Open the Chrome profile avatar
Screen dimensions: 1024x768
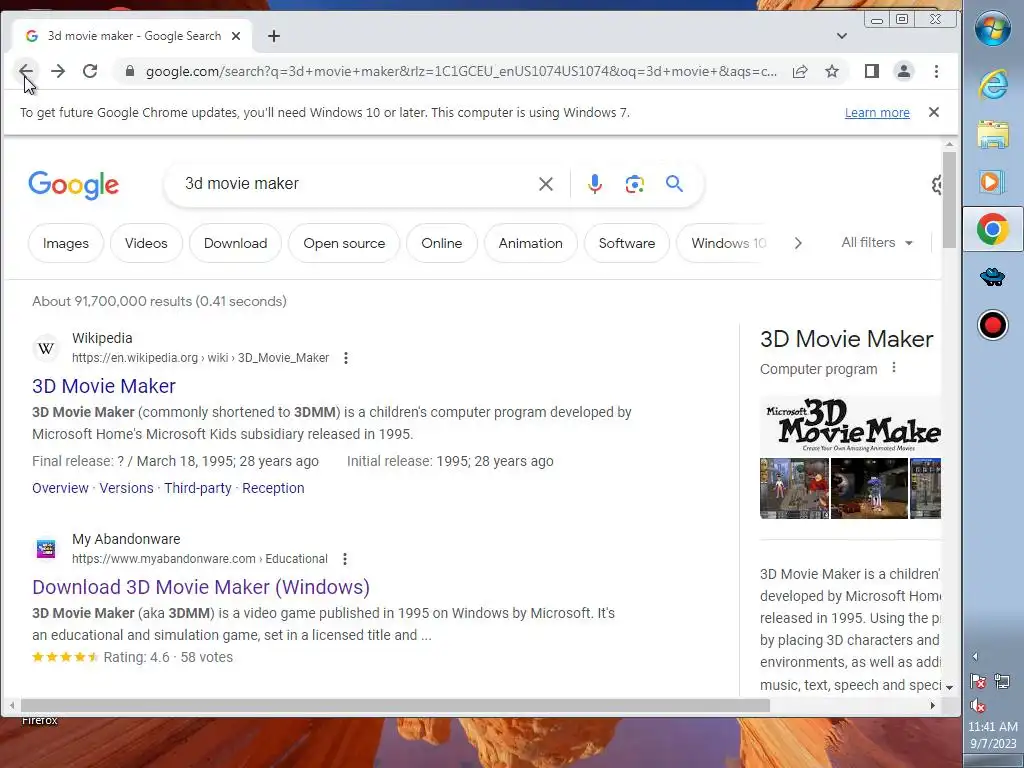tap(904, 71)
